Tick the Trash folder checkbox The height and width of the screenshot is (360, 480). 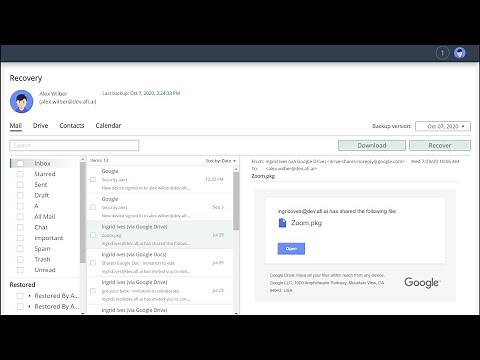pyautogui.click(x=20, y=259)
